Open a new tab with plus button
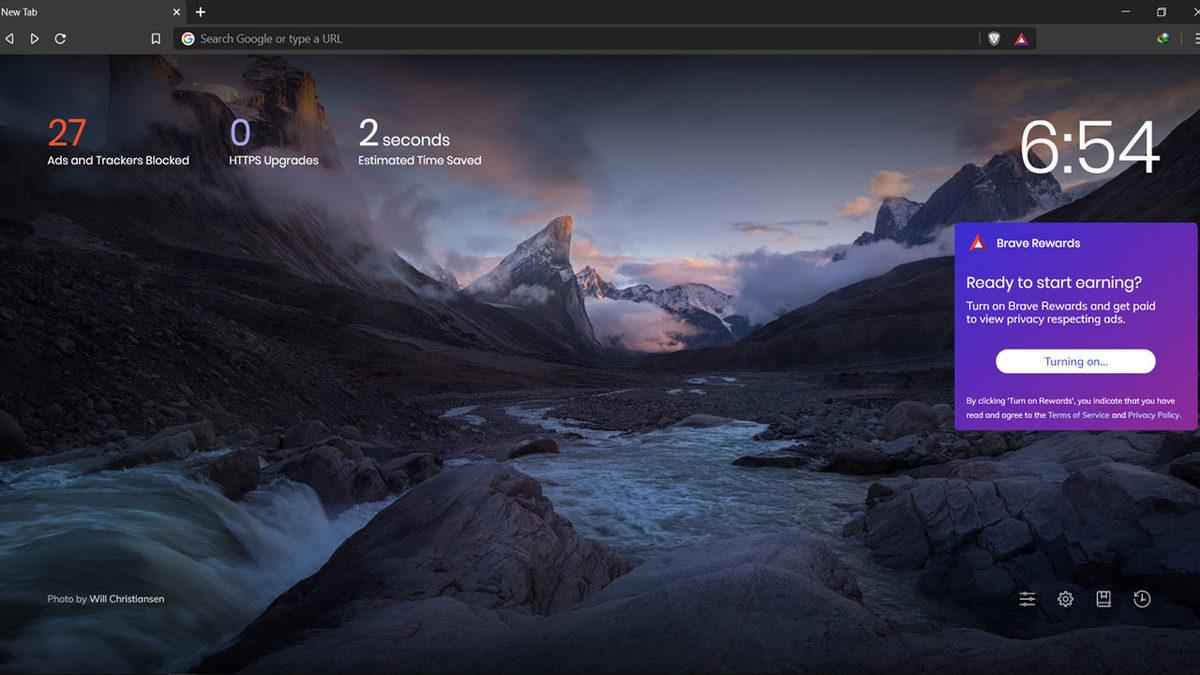The width and height of the screenshot is (1200, 675). [x=200, y=12]
